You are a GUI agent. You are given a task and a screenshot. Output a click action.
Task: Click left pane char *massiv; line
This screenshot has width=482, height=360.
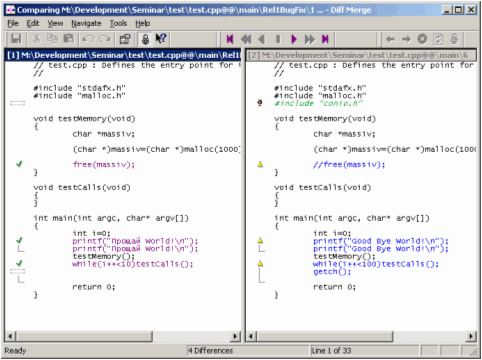[104, 134]
